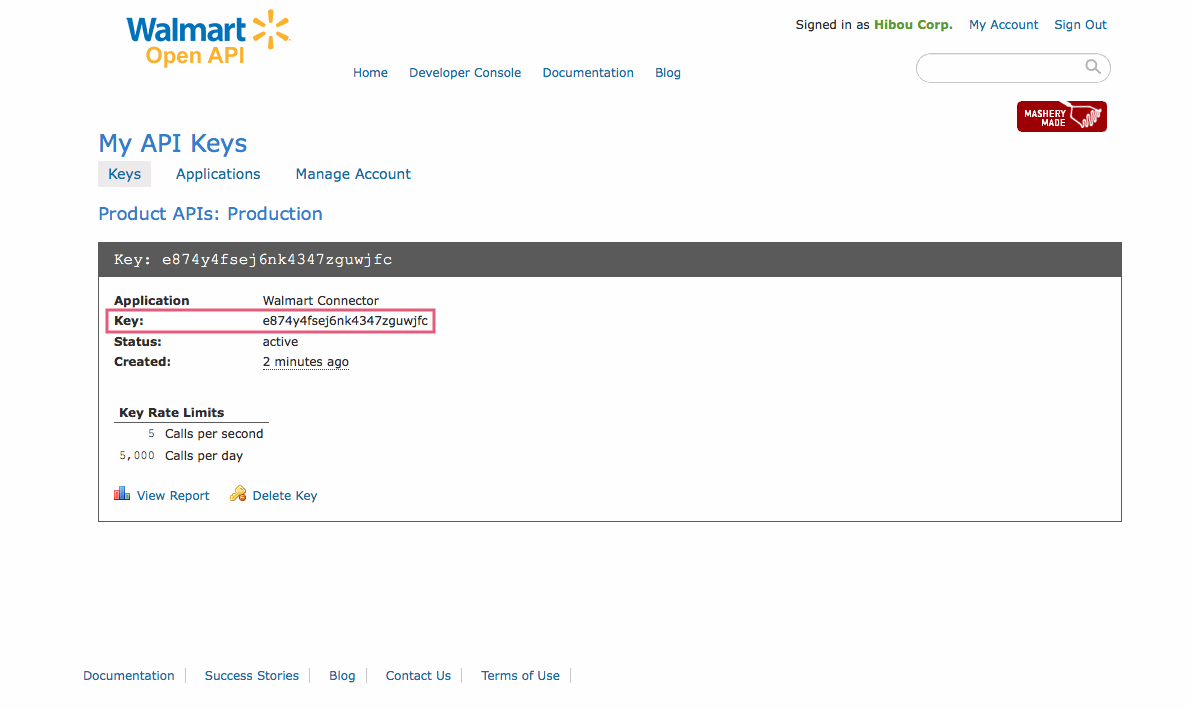Click the View Report link
Image resolution: width=1190 pixels, height=709 pixels.
pyautogui.click(x=173, y=496)
